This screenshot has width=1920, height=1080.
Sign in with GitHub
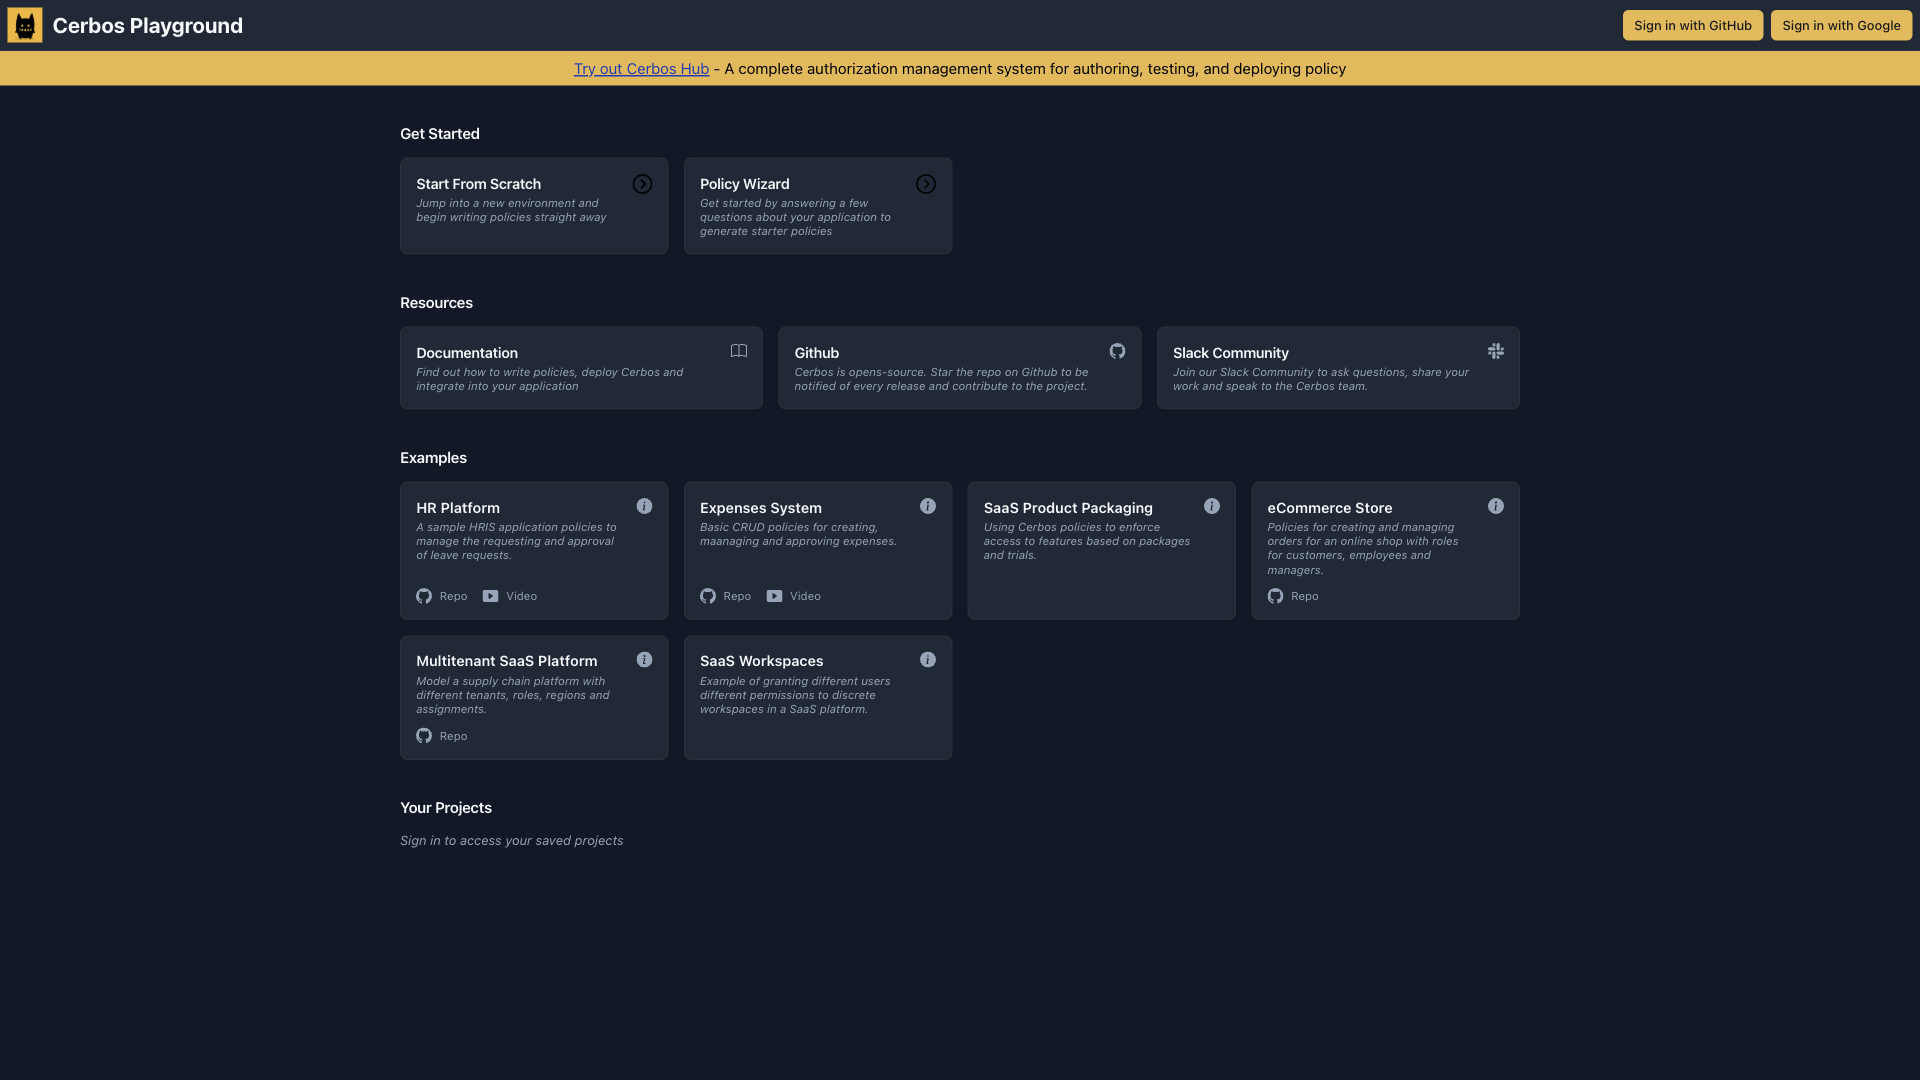point(1693,26)
